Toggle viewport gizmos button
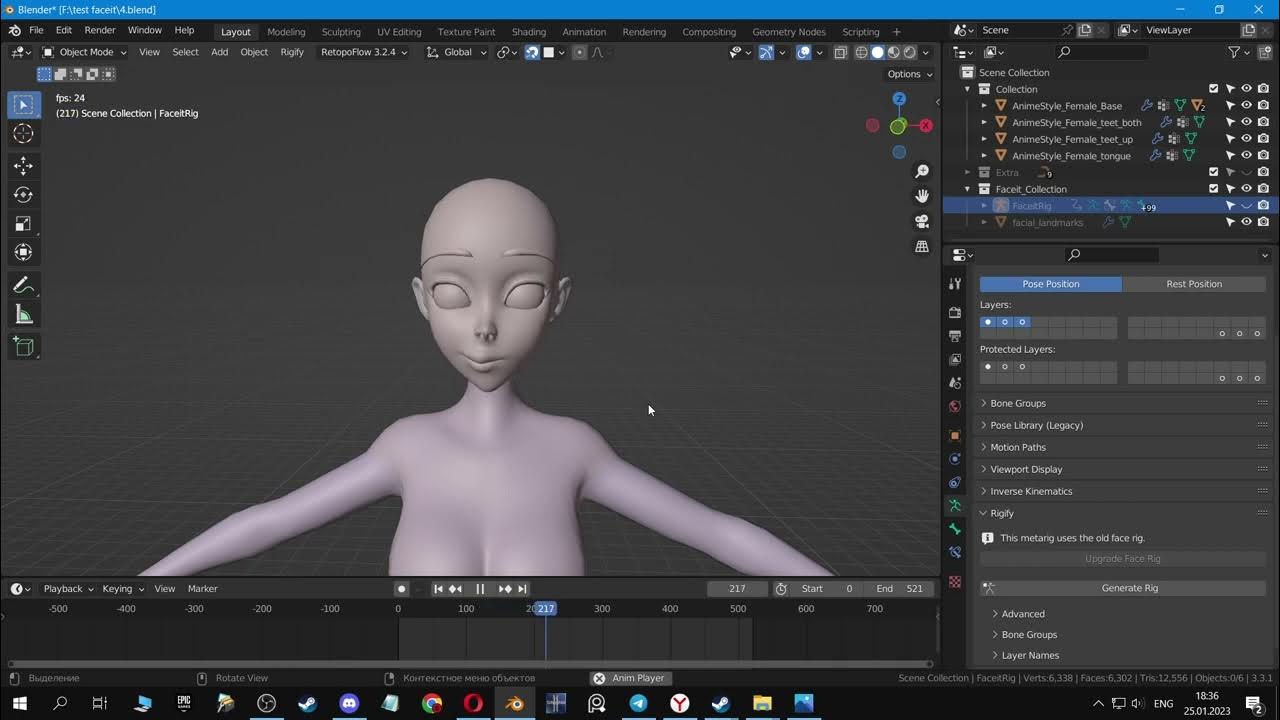The height and width of the screenshot is (720, 1280). coord(766,52)
